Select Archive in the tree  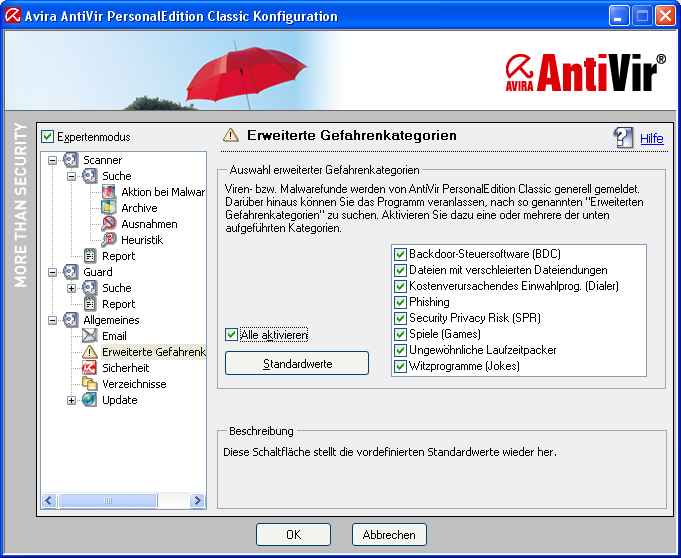[139, 208]
